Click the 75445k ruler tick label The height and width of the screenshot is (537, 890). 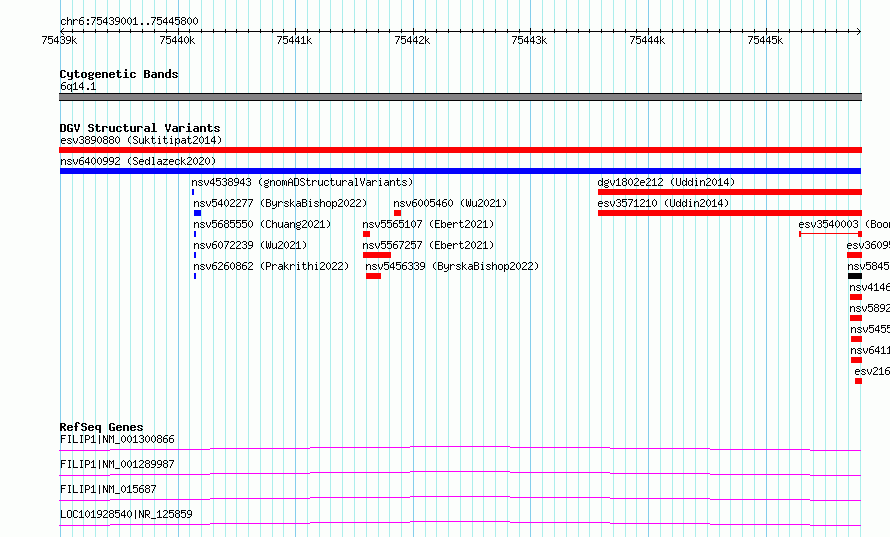765,40
